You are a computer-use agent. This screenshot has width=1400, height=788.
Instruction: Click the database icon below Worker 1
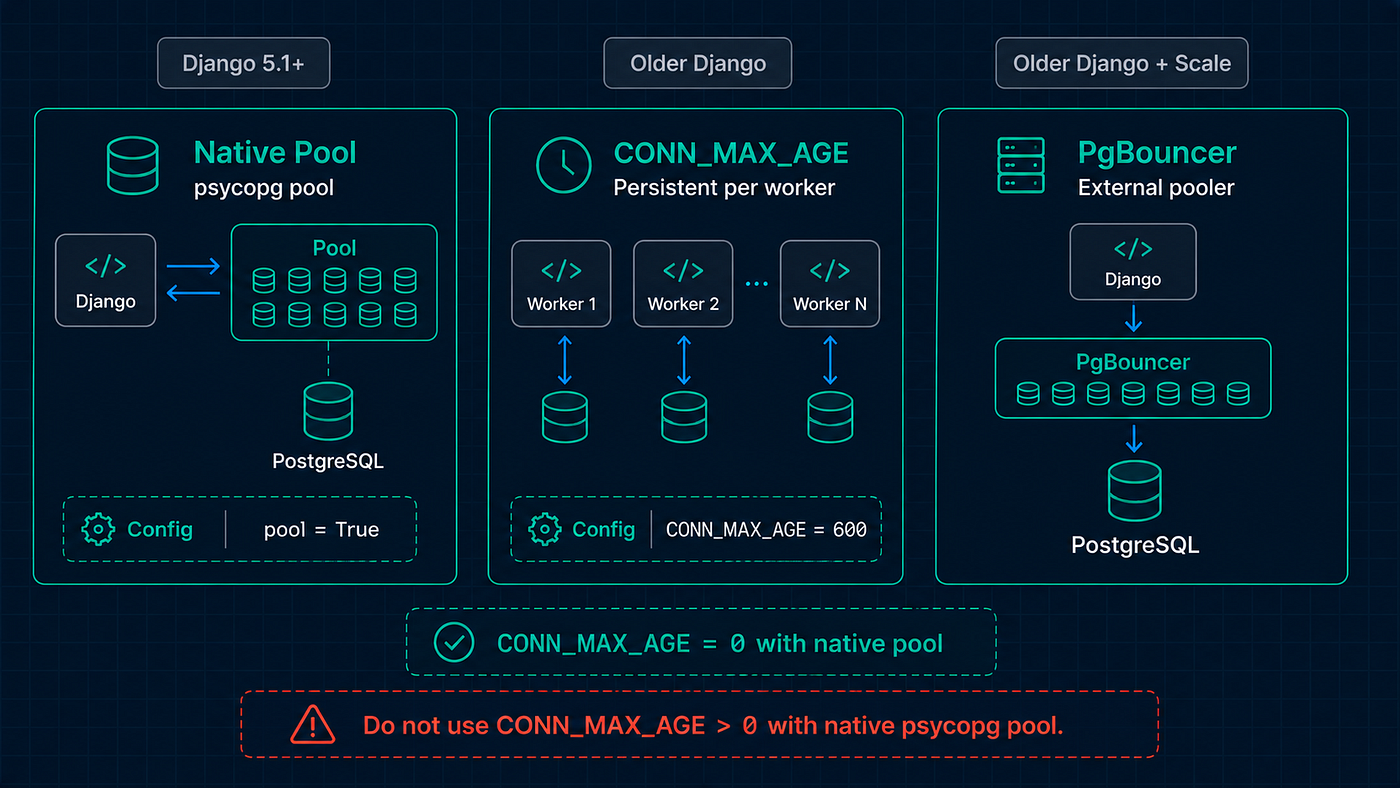(565, 417)
